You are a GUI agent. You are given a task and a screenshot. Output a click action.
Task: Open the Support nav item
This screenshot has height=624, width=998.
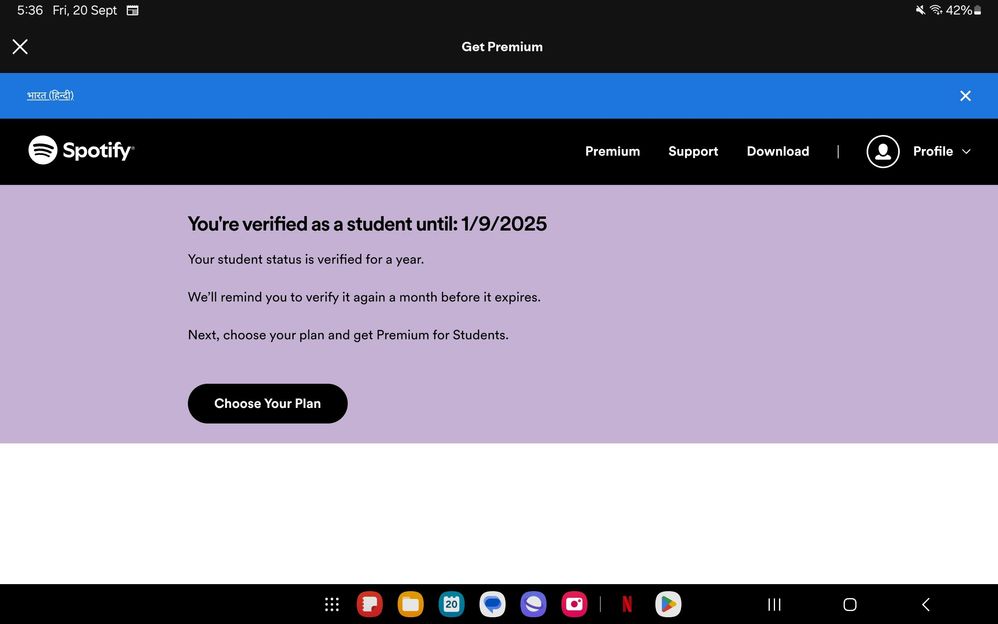coord(693,152)
